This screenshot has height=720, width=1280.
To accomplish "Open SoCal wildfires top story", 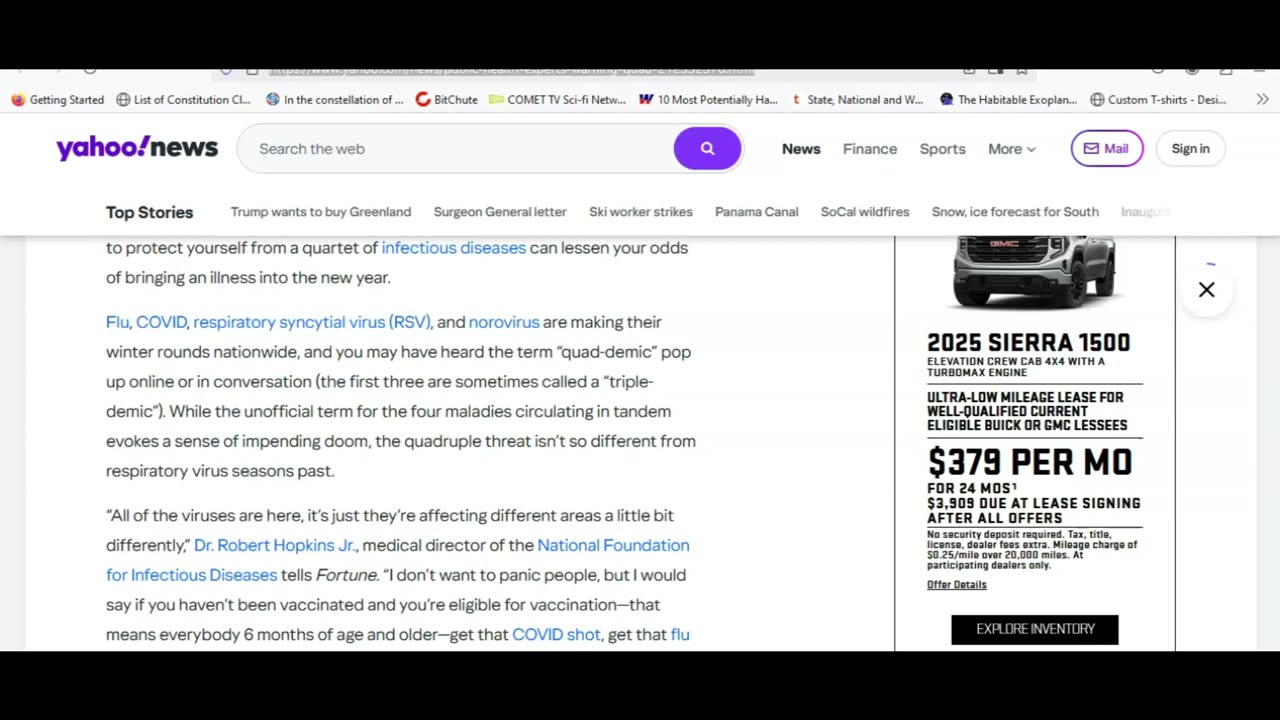I will [865, 212].
